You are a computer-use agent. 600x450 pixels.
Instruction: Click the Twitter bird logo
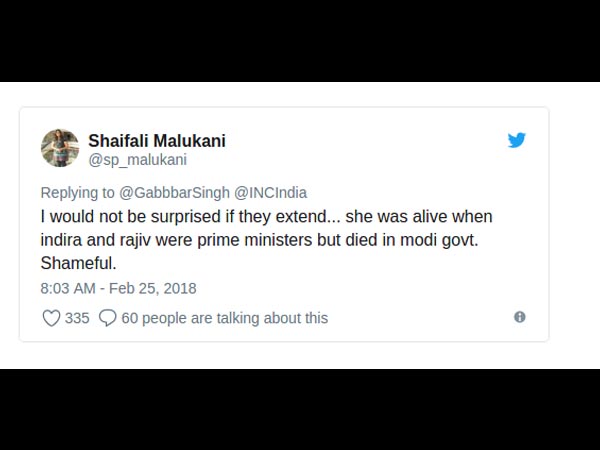pyautogui.click(x=516, y=141)
